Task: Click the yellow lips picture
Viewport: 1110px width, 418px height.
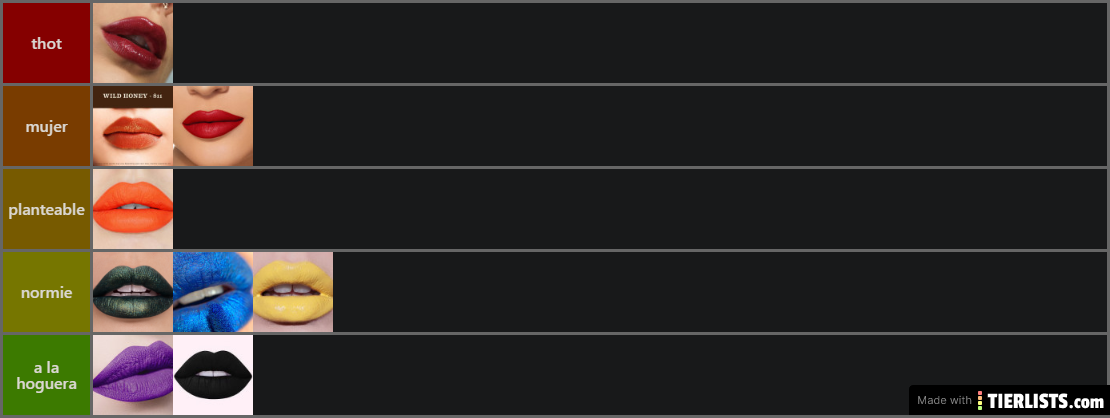Action: 293,292
